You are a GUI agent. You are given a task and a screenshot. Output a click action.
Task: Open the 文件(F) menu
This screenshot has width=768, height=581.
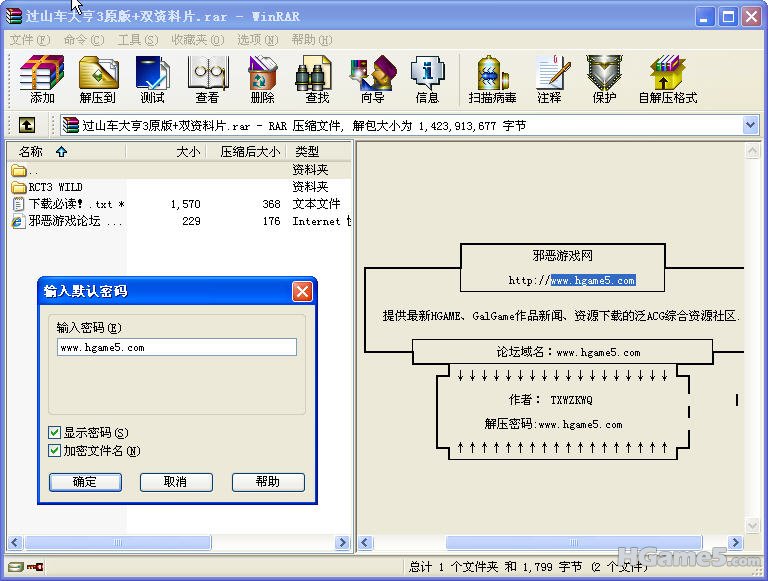tap(29, 40)
